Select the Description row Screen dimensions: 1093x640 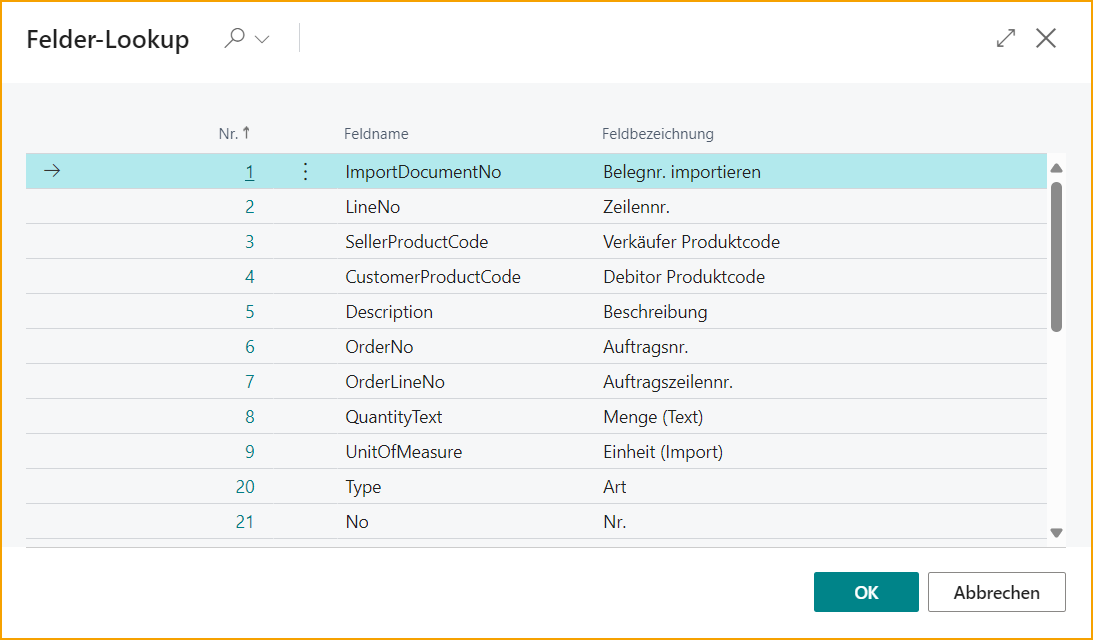(389, 311)
